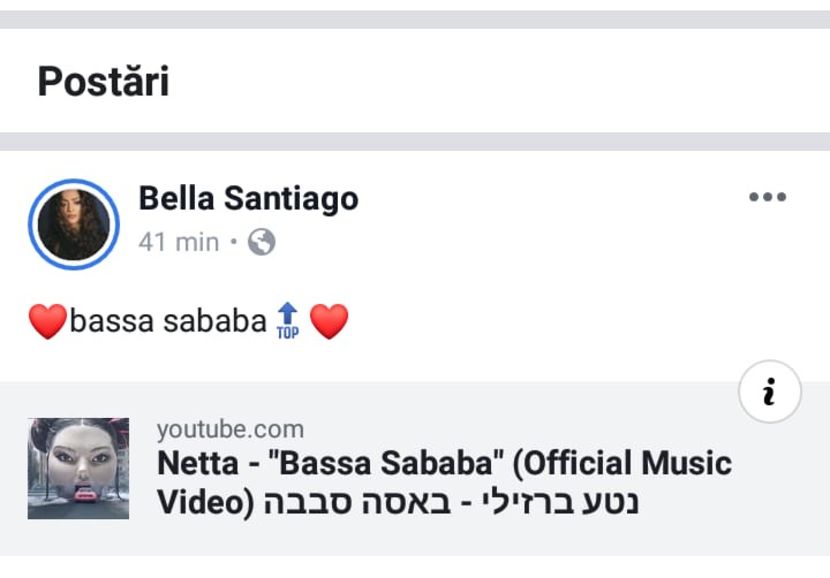Click the youtube.com domain label
The height and width of the screenshot is (578, 830).
click(x=230, y=430)
